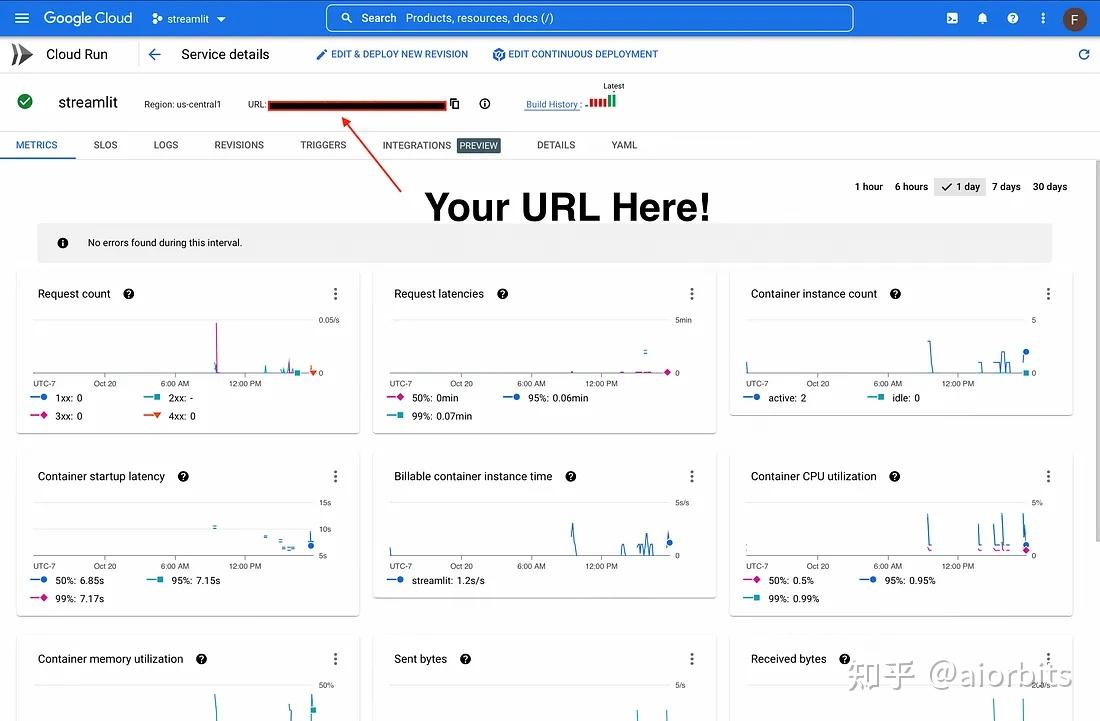The image size is (1100, 721).
Task: Select the 30 days time range
Action: point(1049,187)
